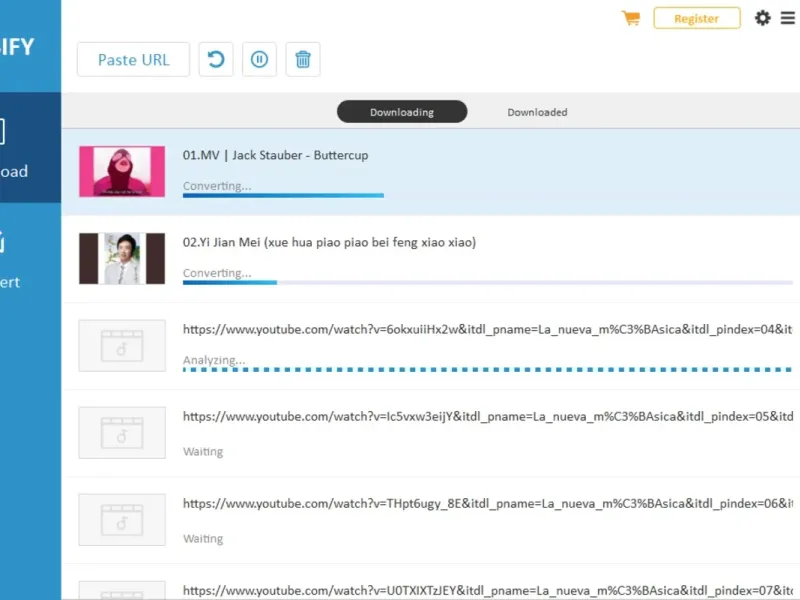This screenshot has height=600, width=800.
Task: Click the resume all downloads icon
Action: point(216,60)
